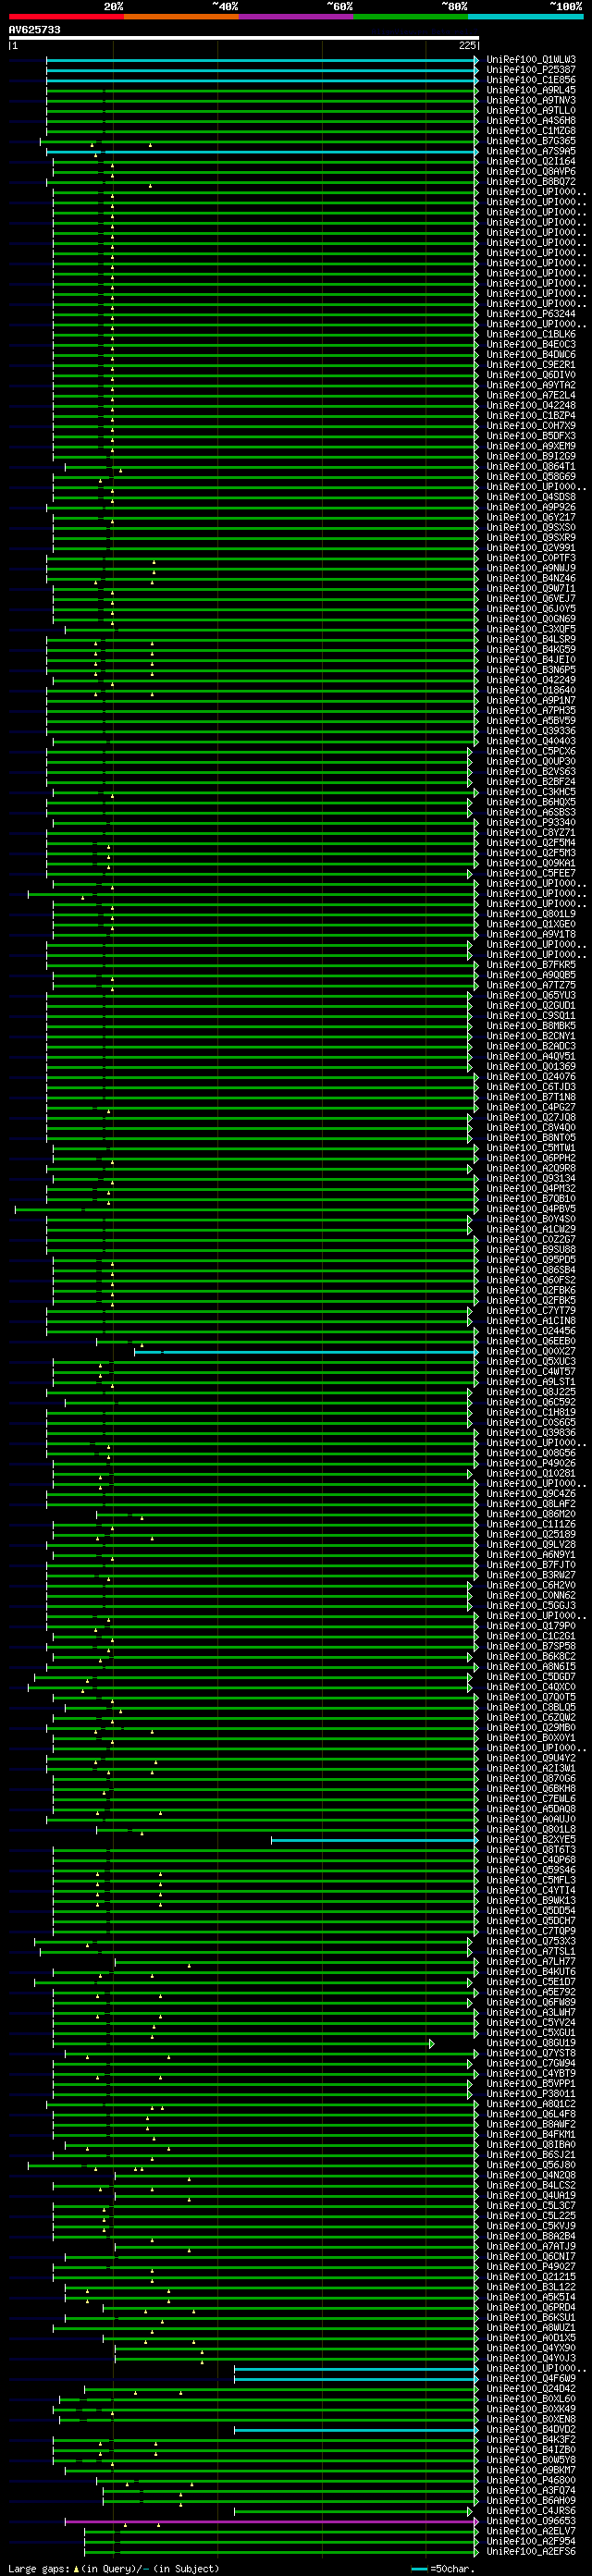
Task: Click hit label UniRef100_C4QXC0
Action: pyautogui.click(x=531, y=1687)
